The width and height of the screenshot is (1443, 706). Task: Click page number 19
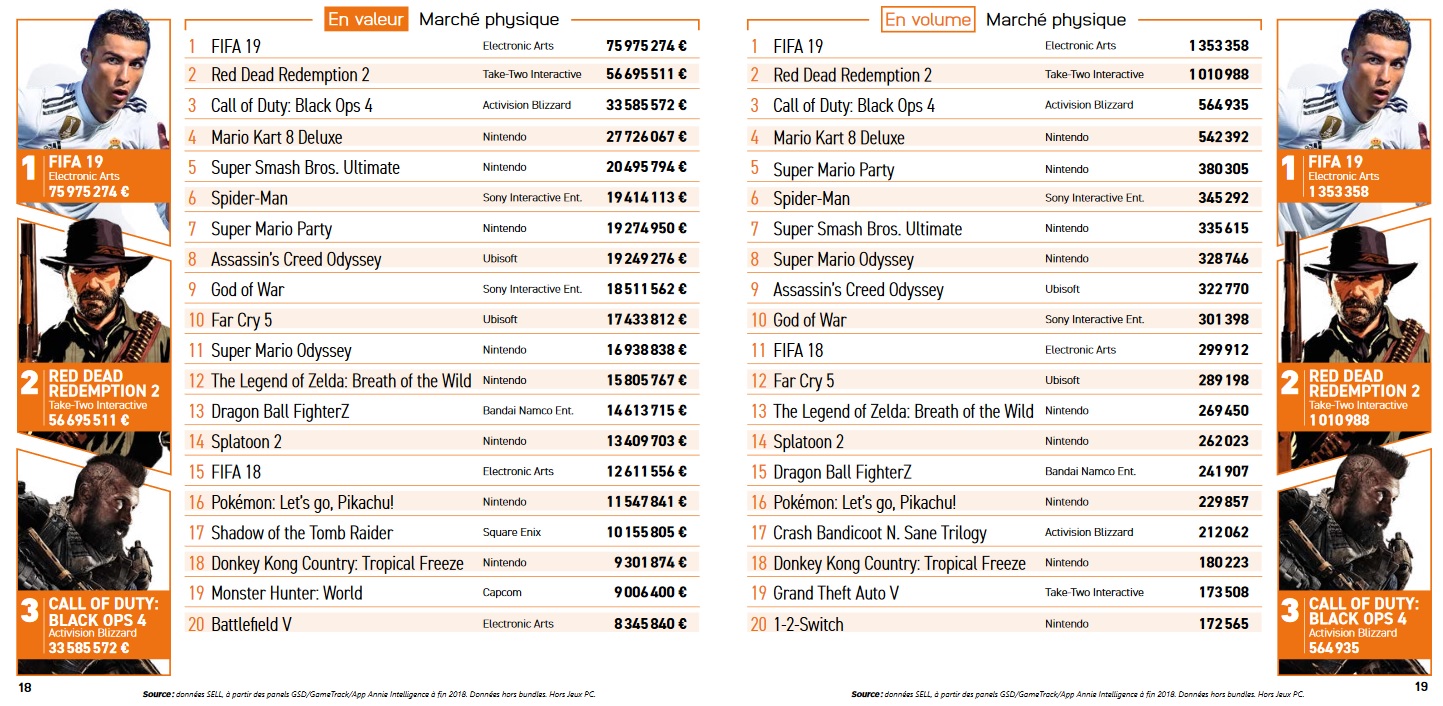[x=1422, y=687]
